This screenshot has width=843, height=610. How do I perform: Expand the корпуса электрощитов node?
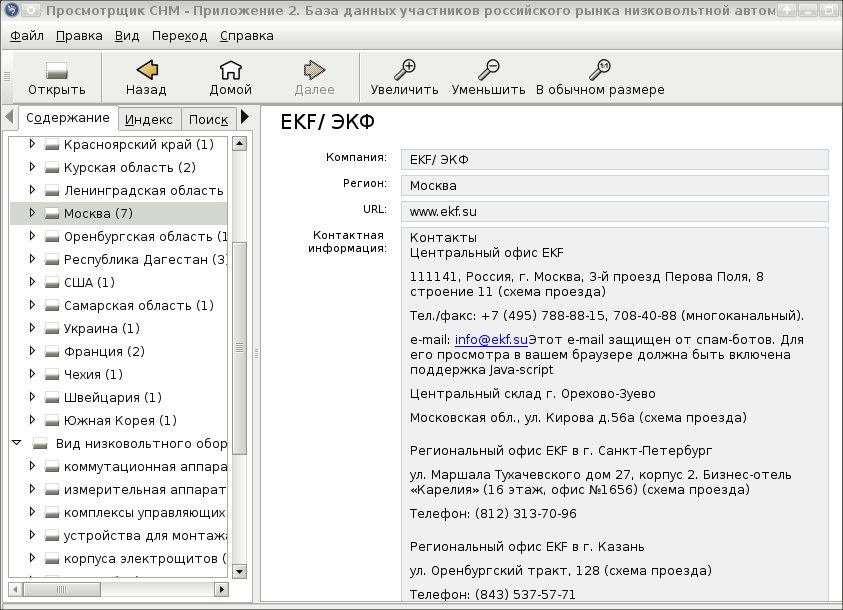coord(32,558)
